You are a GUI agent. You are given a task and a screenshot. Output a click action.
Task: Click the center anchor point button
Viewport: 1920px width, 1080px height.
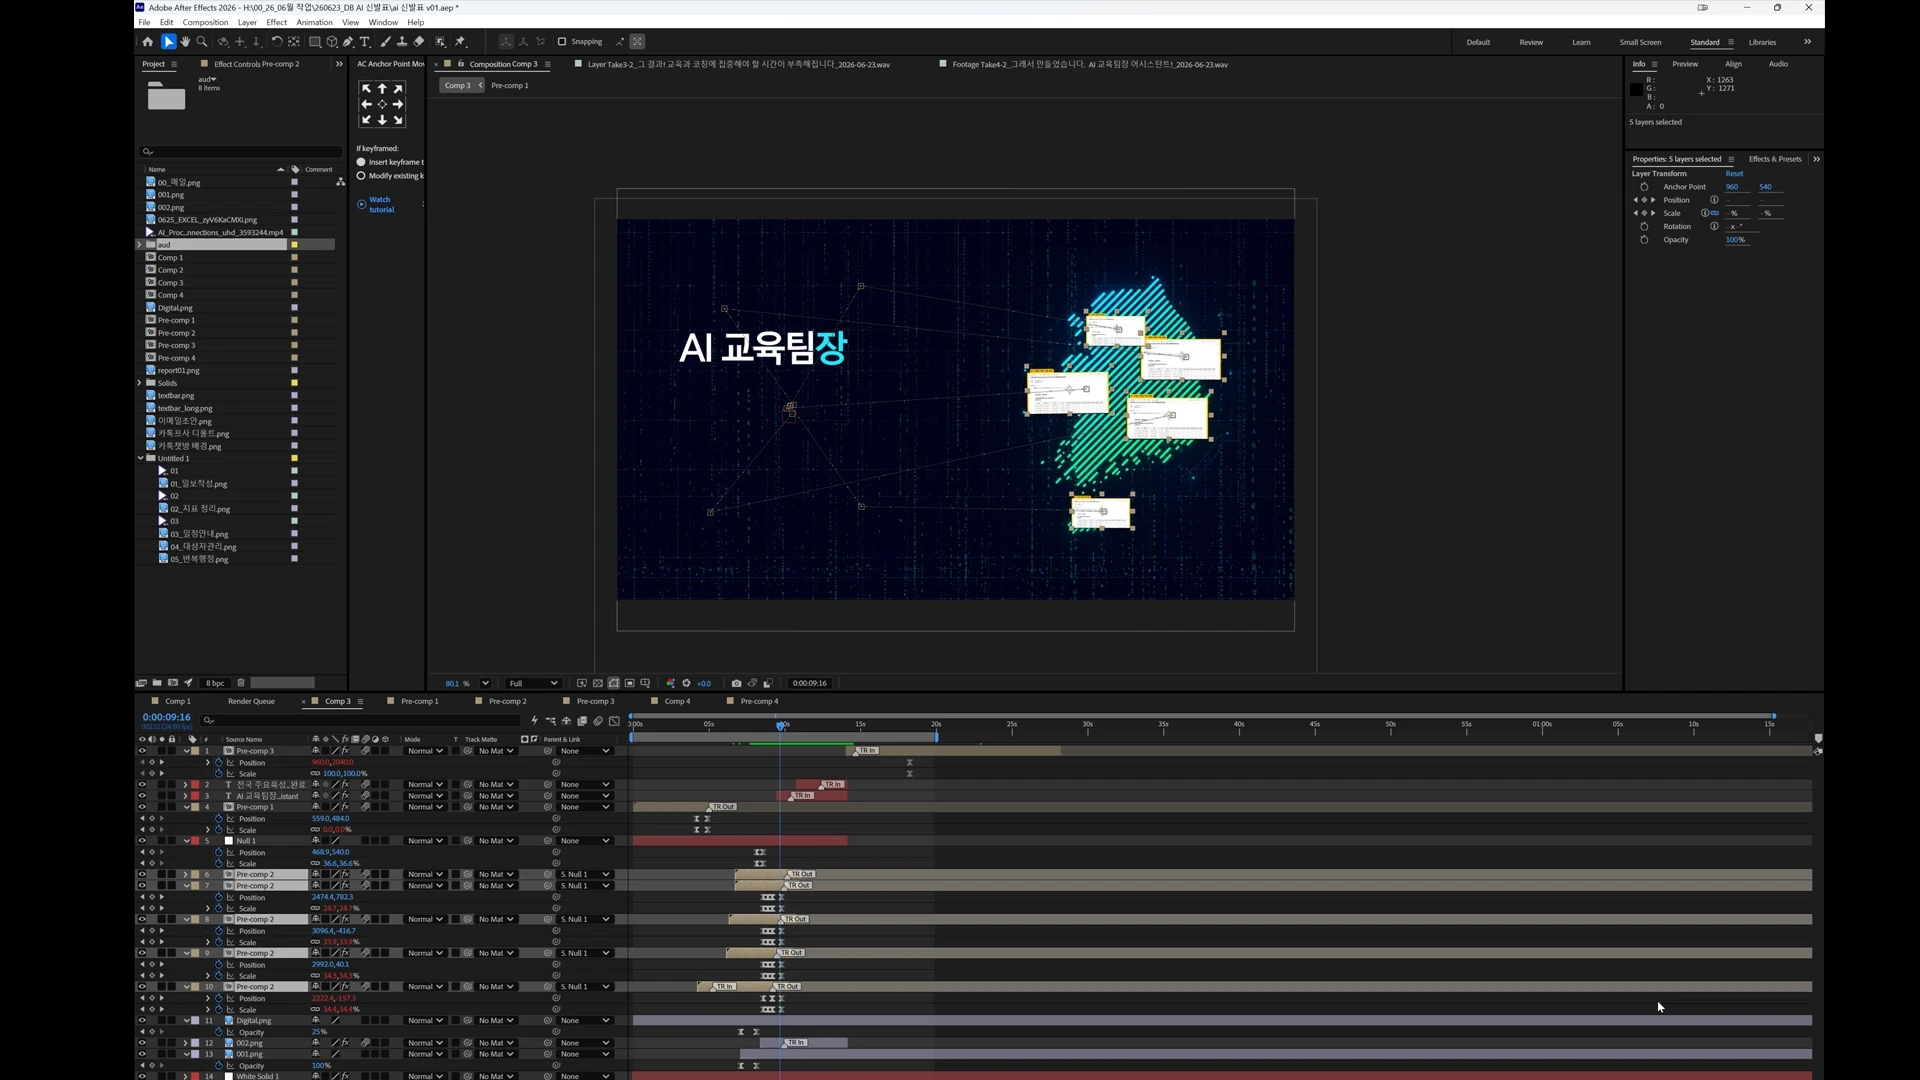pos(382,104)
